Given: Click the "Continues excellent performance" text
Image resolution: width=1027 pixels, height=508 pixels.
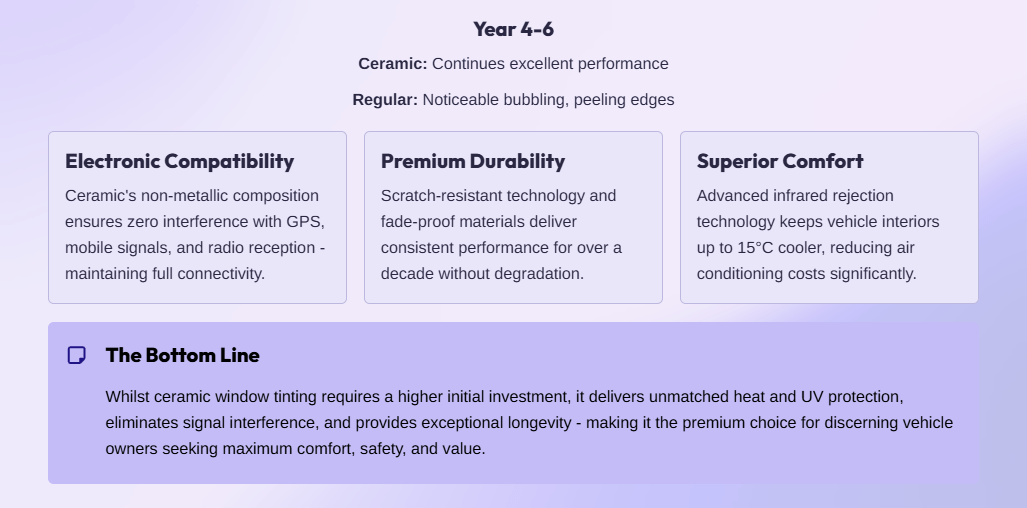Looking at the screenshot, I should coord(550,64).
